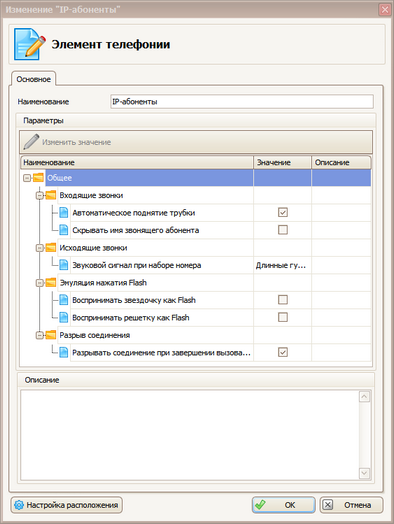Click the folder icon beside Эмуляция нажатия Flash
This screenshot has width=394, height=524.
coord(51,282)
